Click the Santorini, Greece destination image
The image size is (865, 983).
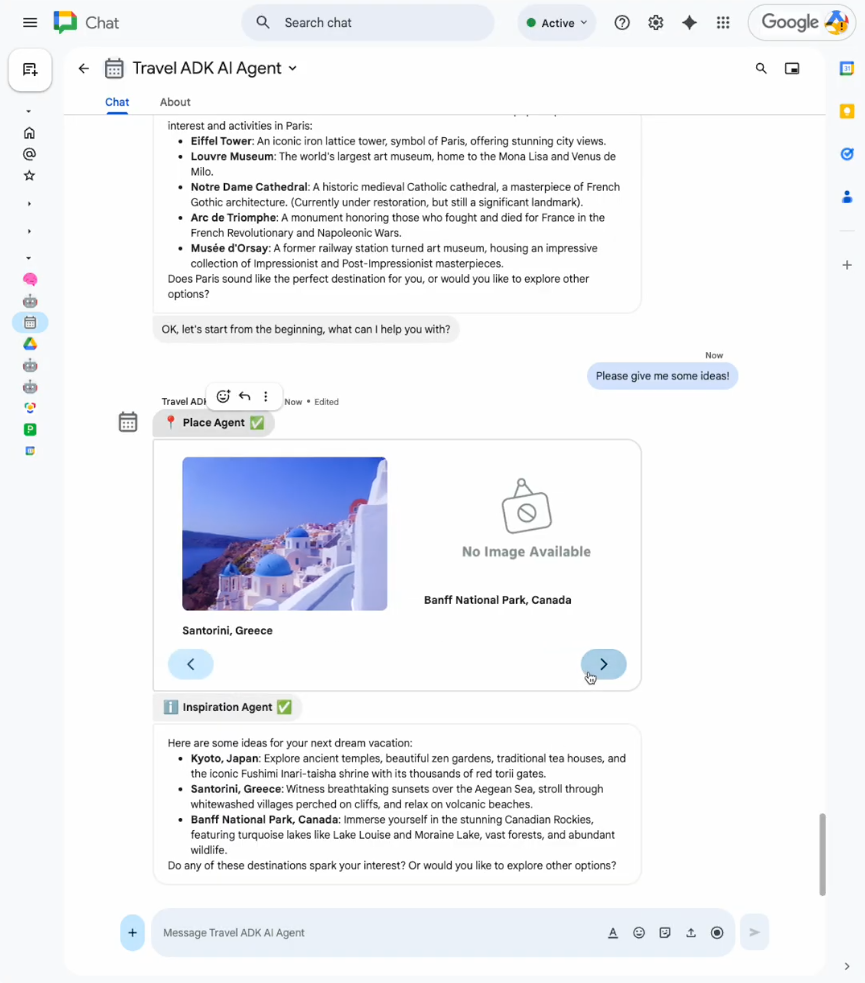click(284, 533)
